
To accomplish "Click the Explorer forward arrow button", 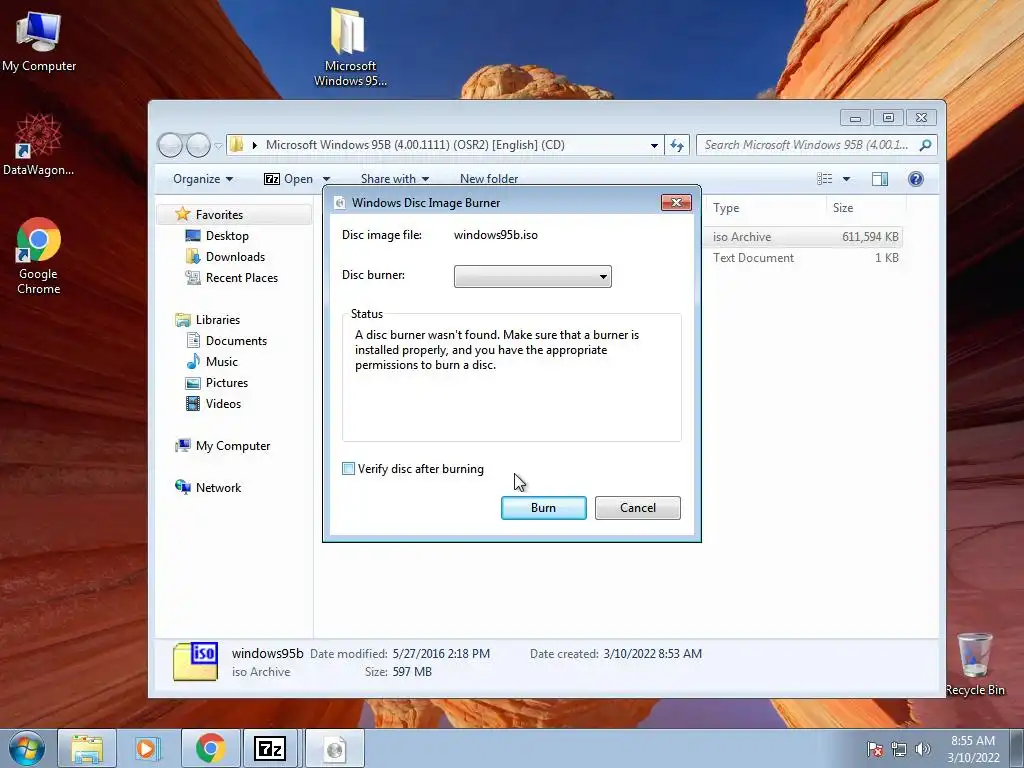I will coord(198,145).
